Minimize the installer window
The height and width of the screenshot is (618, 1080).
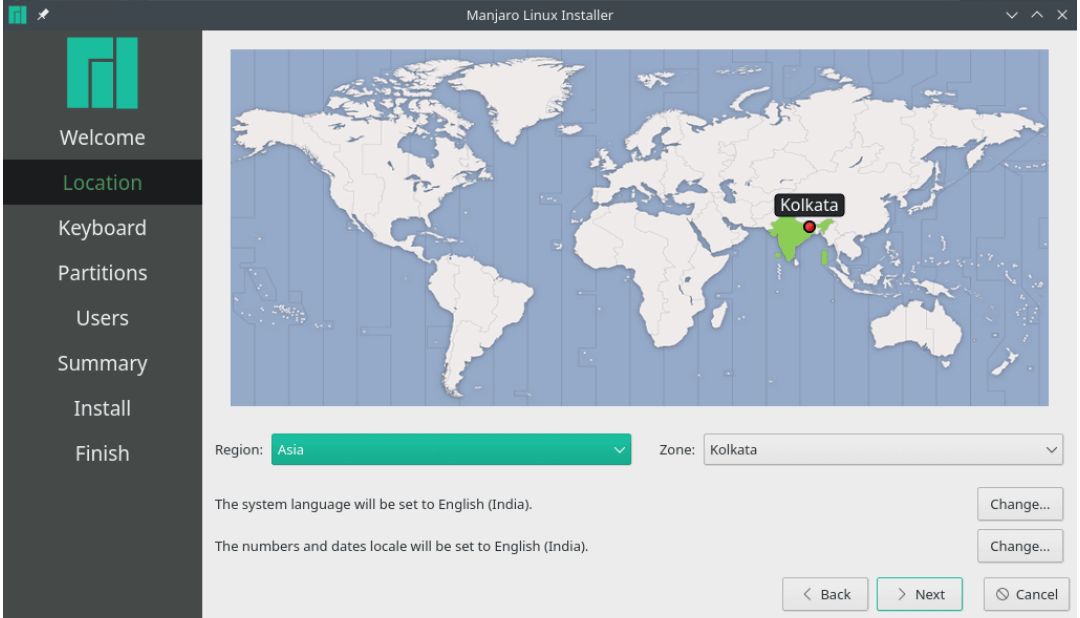1012,15
